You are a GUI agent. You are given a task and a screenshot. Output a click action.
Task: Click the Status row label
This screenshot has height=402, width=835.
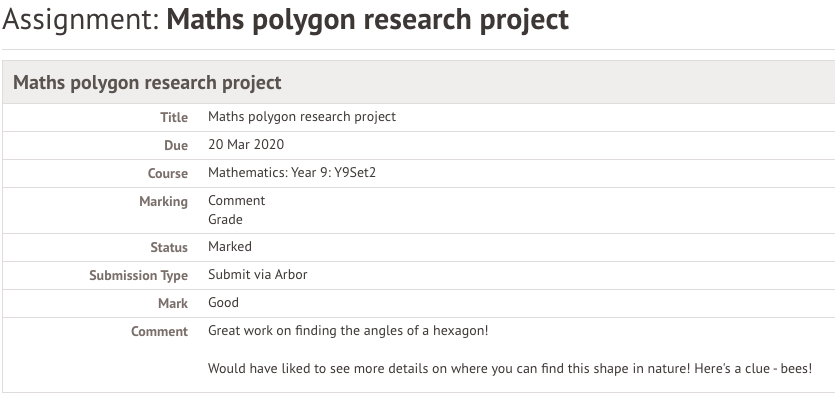(x=169, y=248)
